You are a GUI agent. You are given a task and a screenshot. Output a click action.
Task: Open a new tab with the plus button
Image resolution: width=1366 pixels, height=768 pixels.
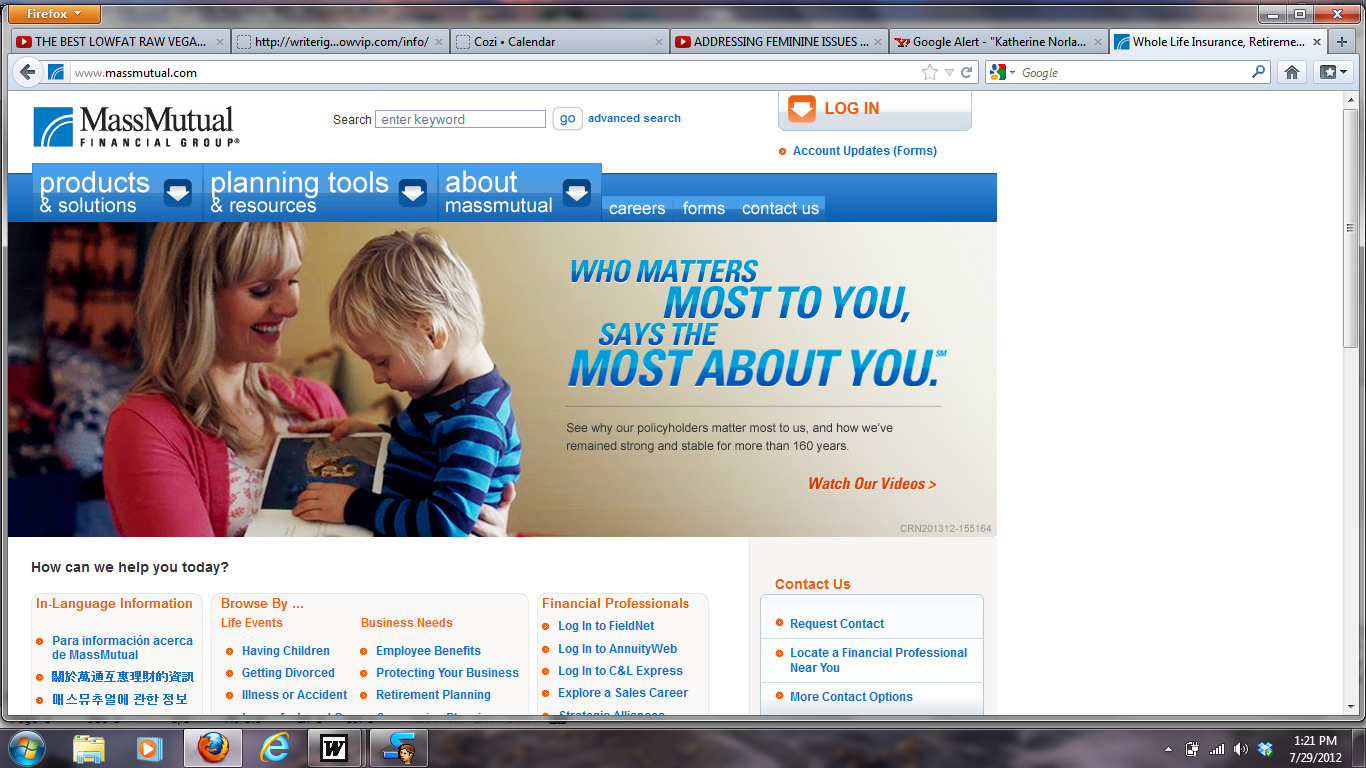pos(1342,42)
